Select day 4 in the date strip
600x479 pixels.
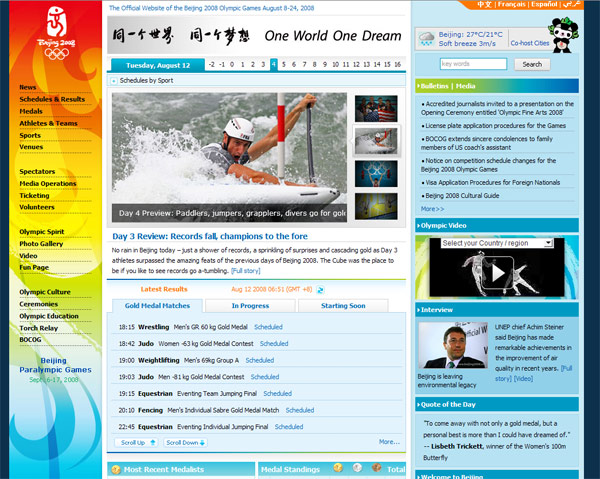(273, 65)
